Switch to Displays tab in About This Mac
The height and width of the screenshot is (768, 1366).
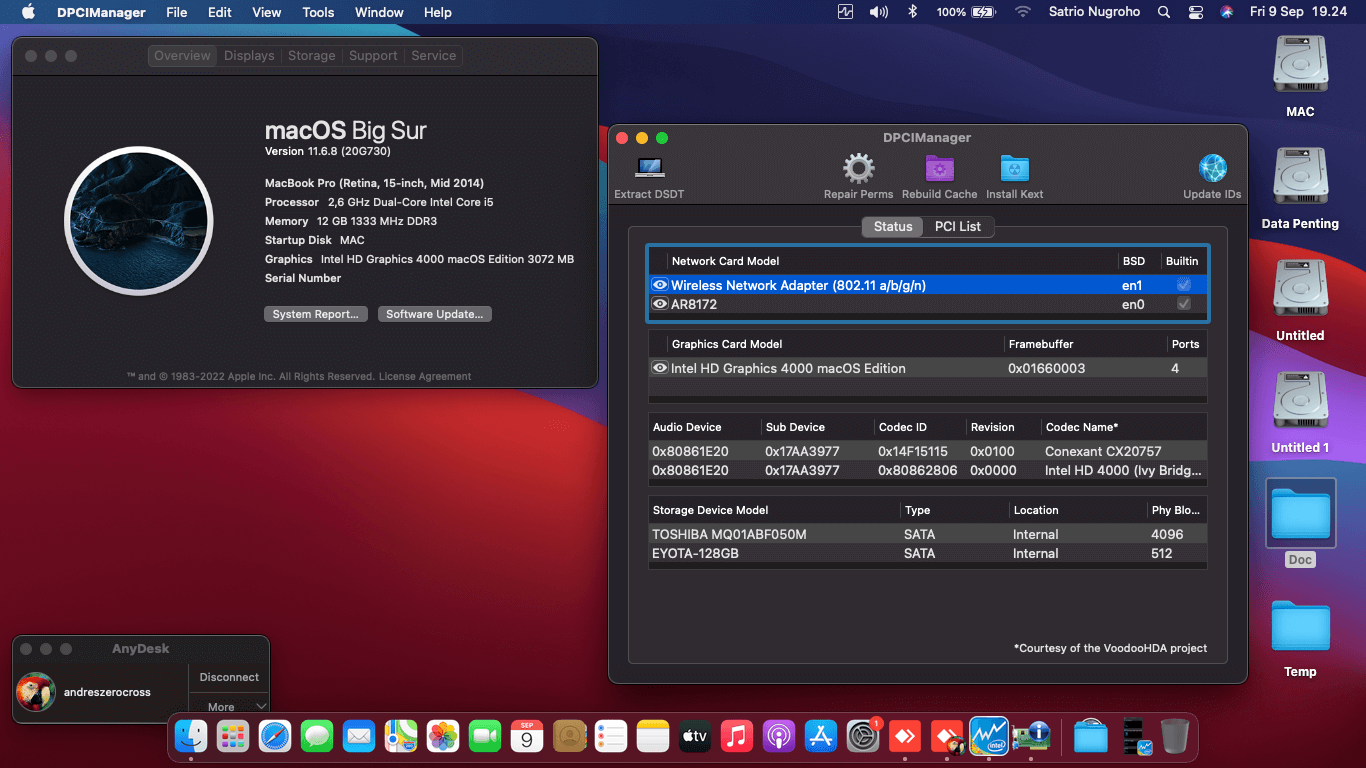click(x=249, y=56)
